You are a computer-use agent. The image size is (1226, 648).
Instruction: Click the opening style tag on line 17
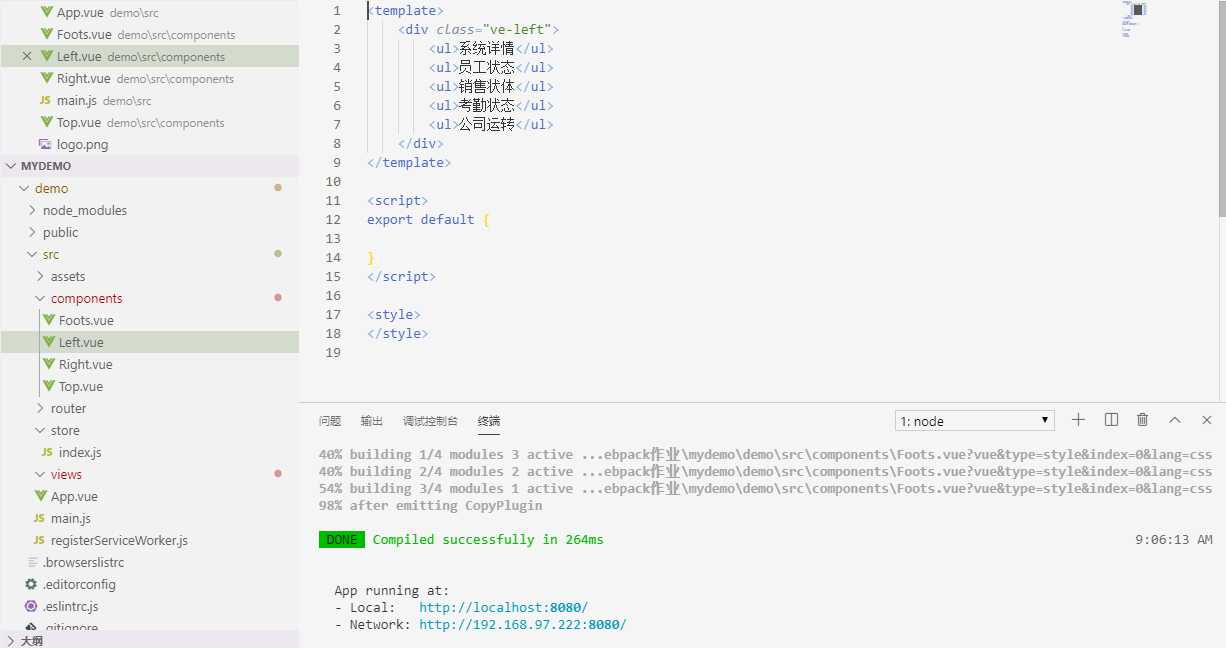tap(394, 314)
